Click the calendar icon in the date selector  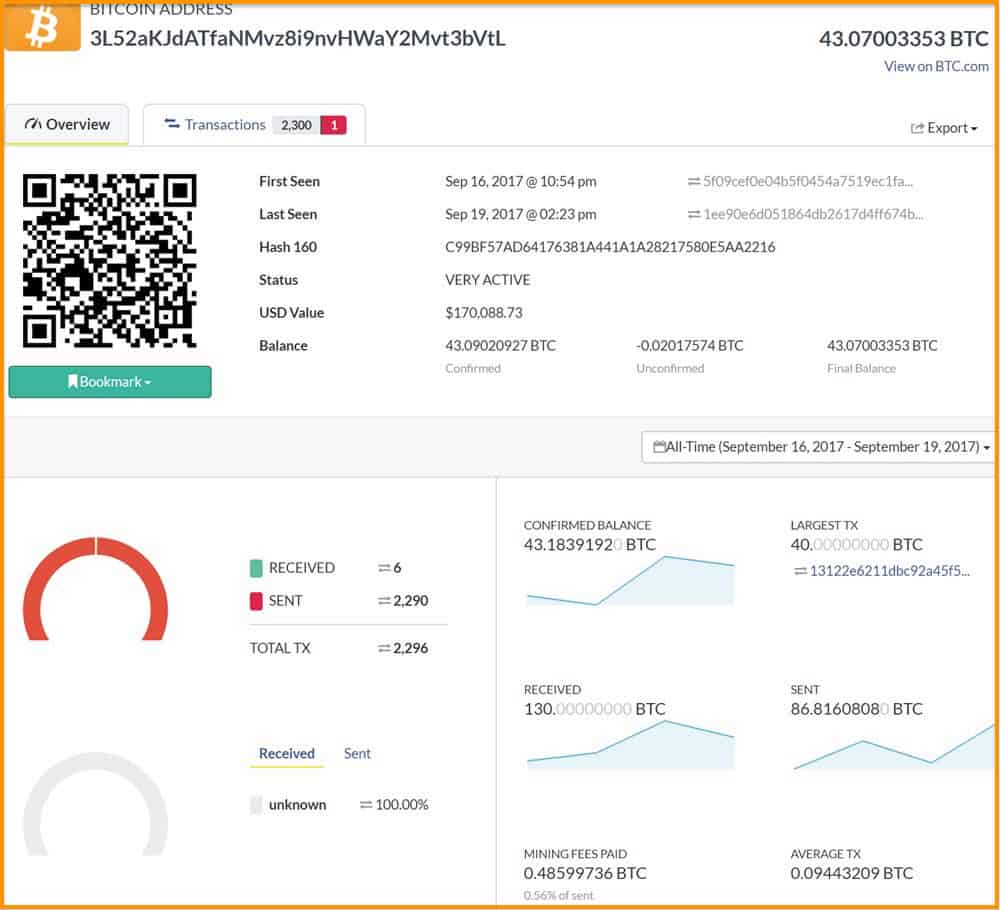[x=660, y=447]
